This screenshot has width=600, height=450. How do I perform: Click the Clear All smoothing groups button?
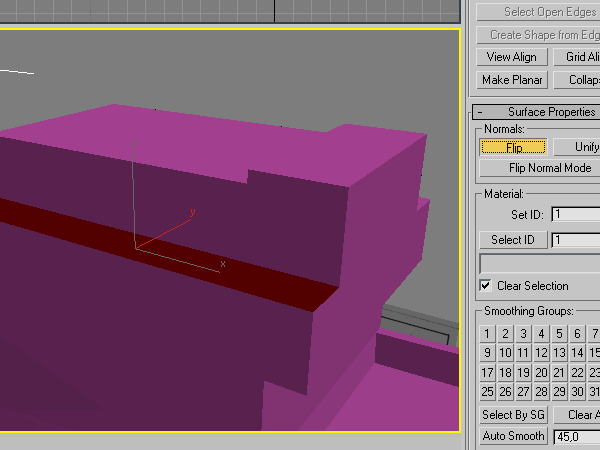click(x=577, y=415)
